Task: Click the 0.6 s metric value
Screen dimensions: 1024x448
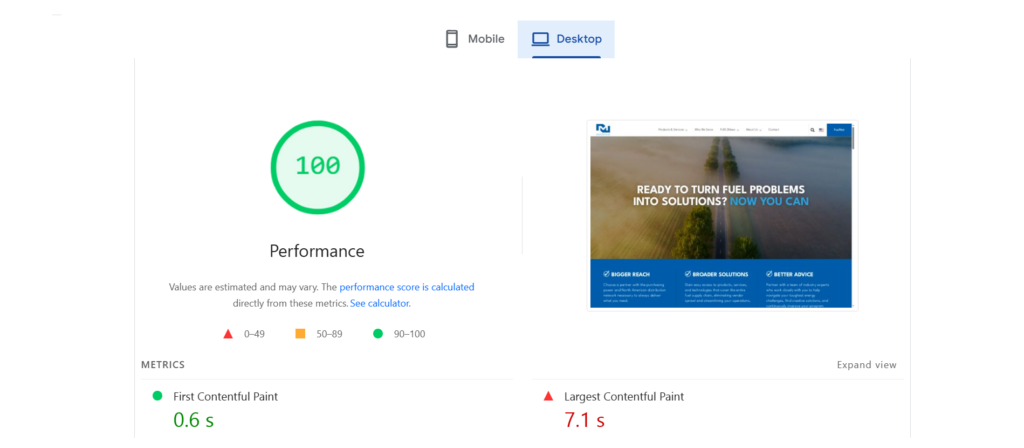Action: (x=194, y=421)
